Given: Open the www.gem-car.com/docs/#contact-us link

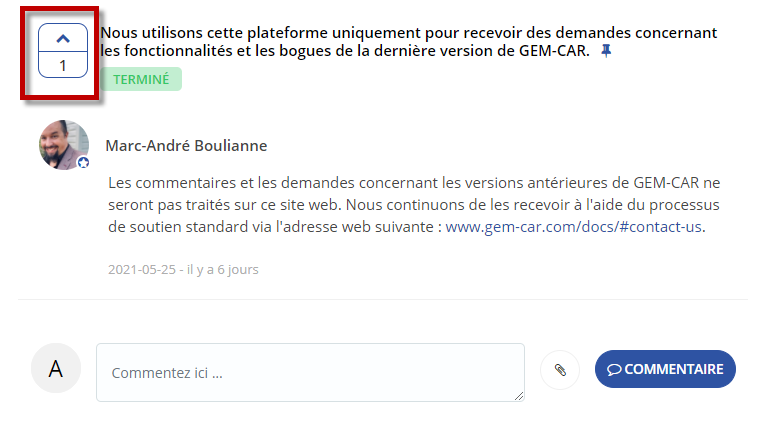Looking at the screenshot, I should [x=574, y=227].
